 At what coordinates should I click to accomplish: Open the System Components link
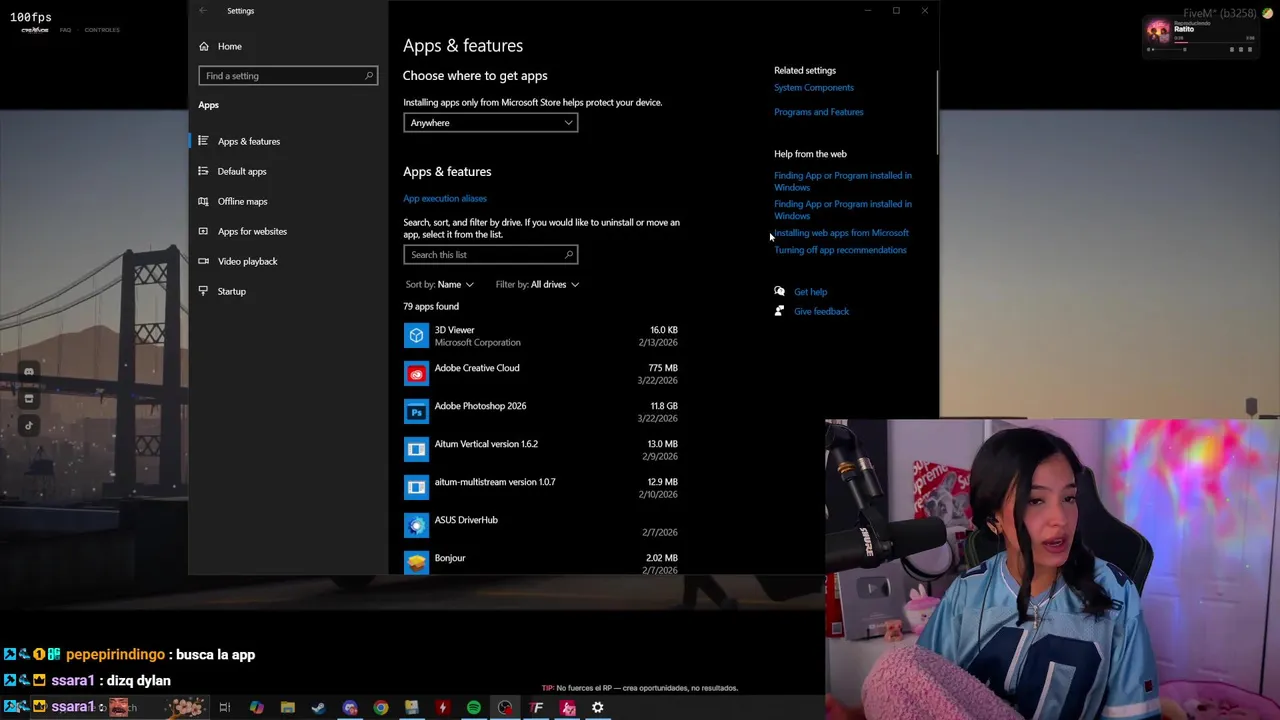814,88
